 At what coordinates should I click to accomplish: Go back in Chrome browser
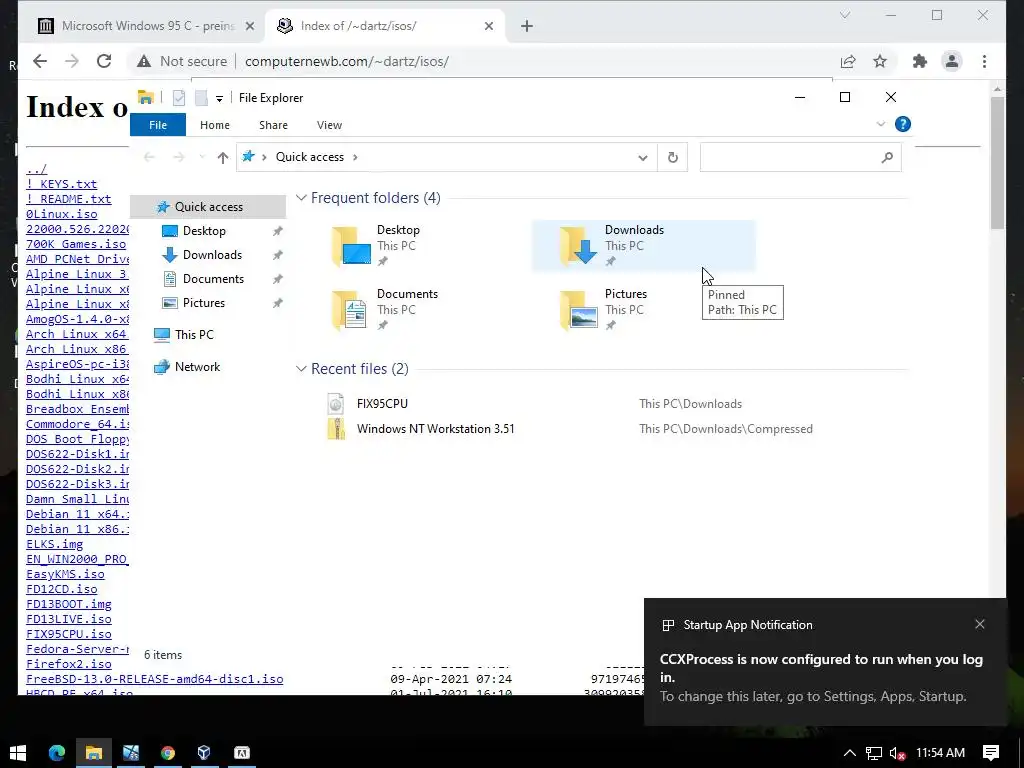[40, 61]
